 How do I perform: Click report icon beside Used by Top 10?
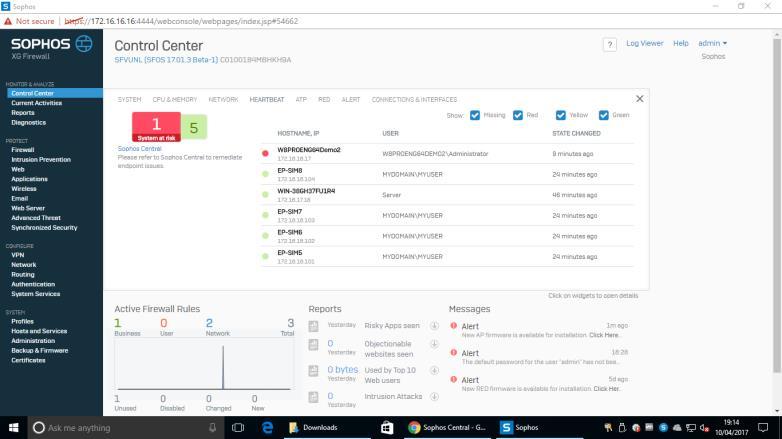point(313,371)
